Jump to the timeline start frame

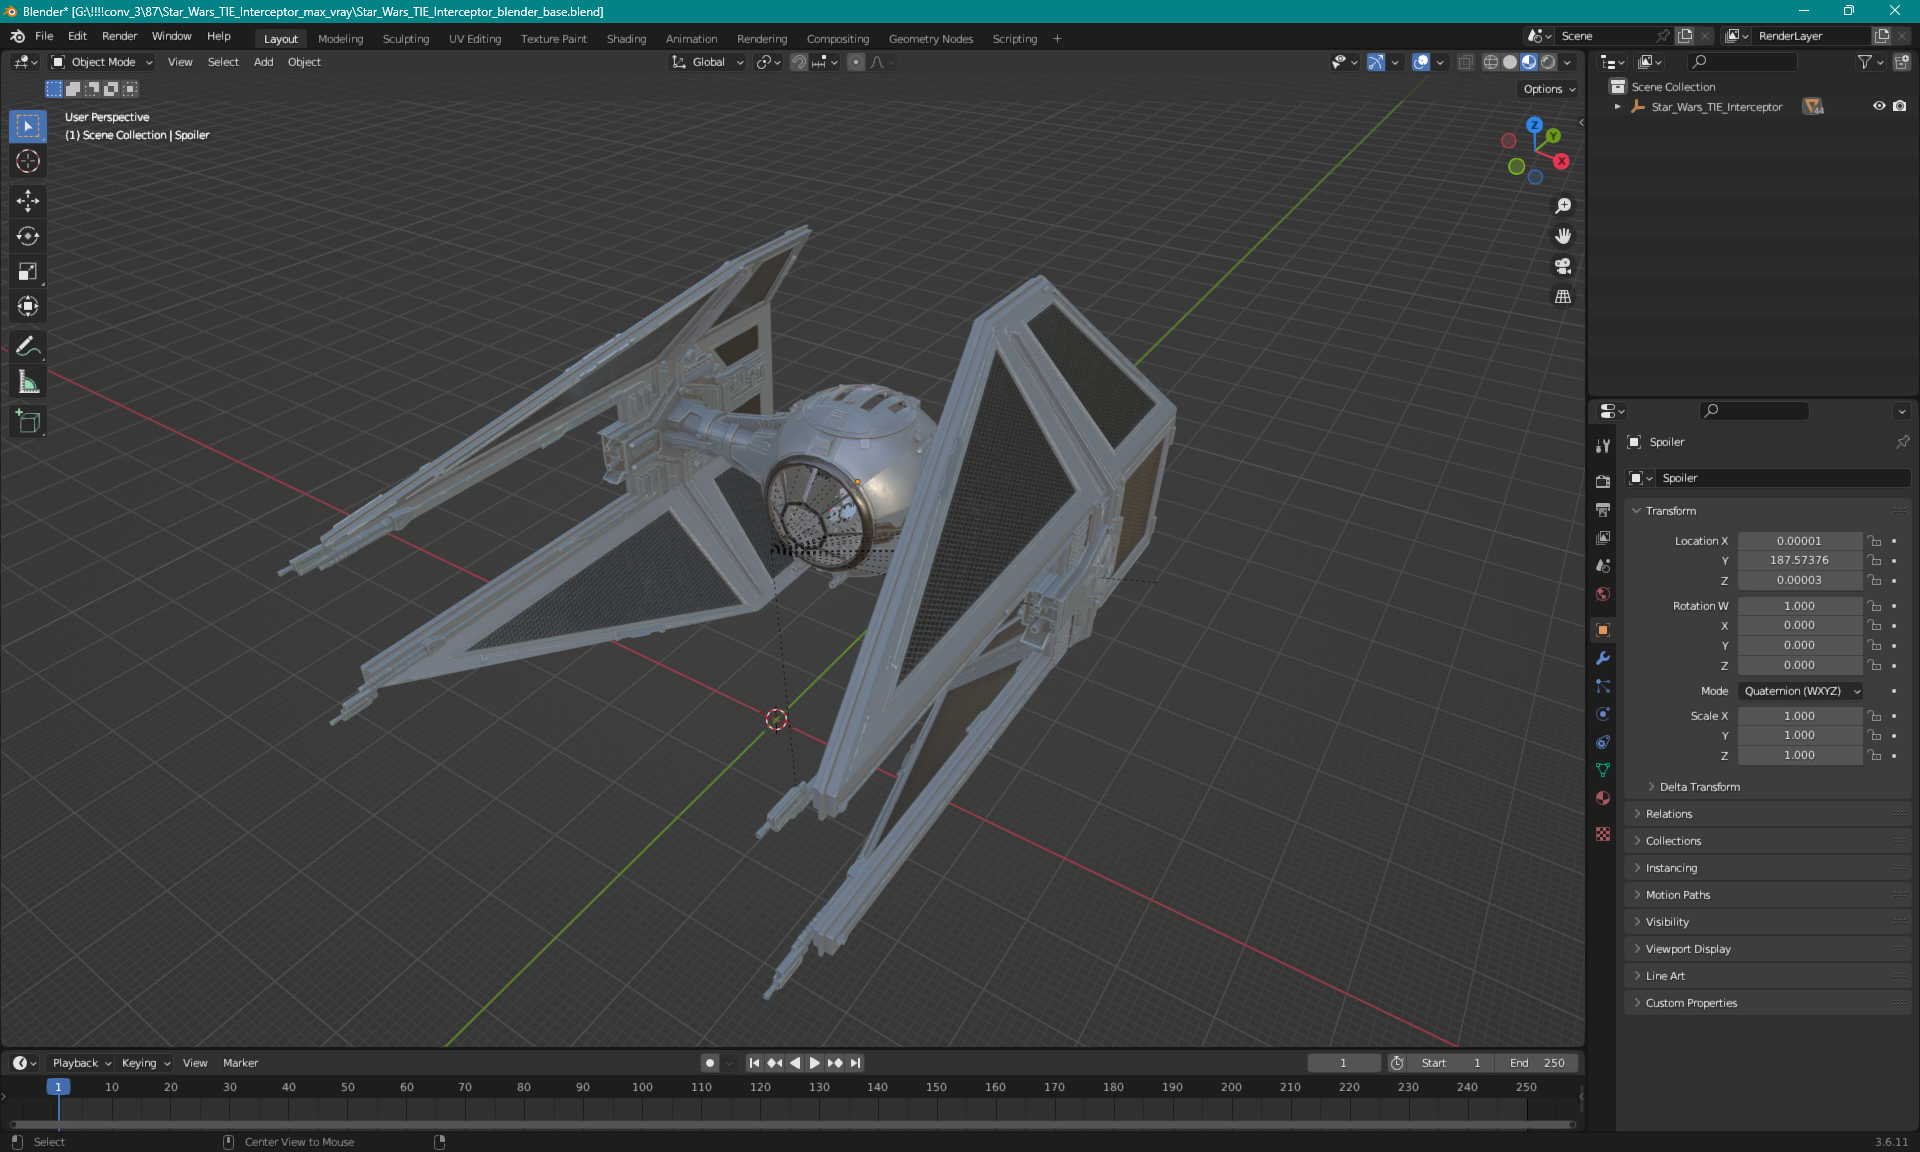754,1063
